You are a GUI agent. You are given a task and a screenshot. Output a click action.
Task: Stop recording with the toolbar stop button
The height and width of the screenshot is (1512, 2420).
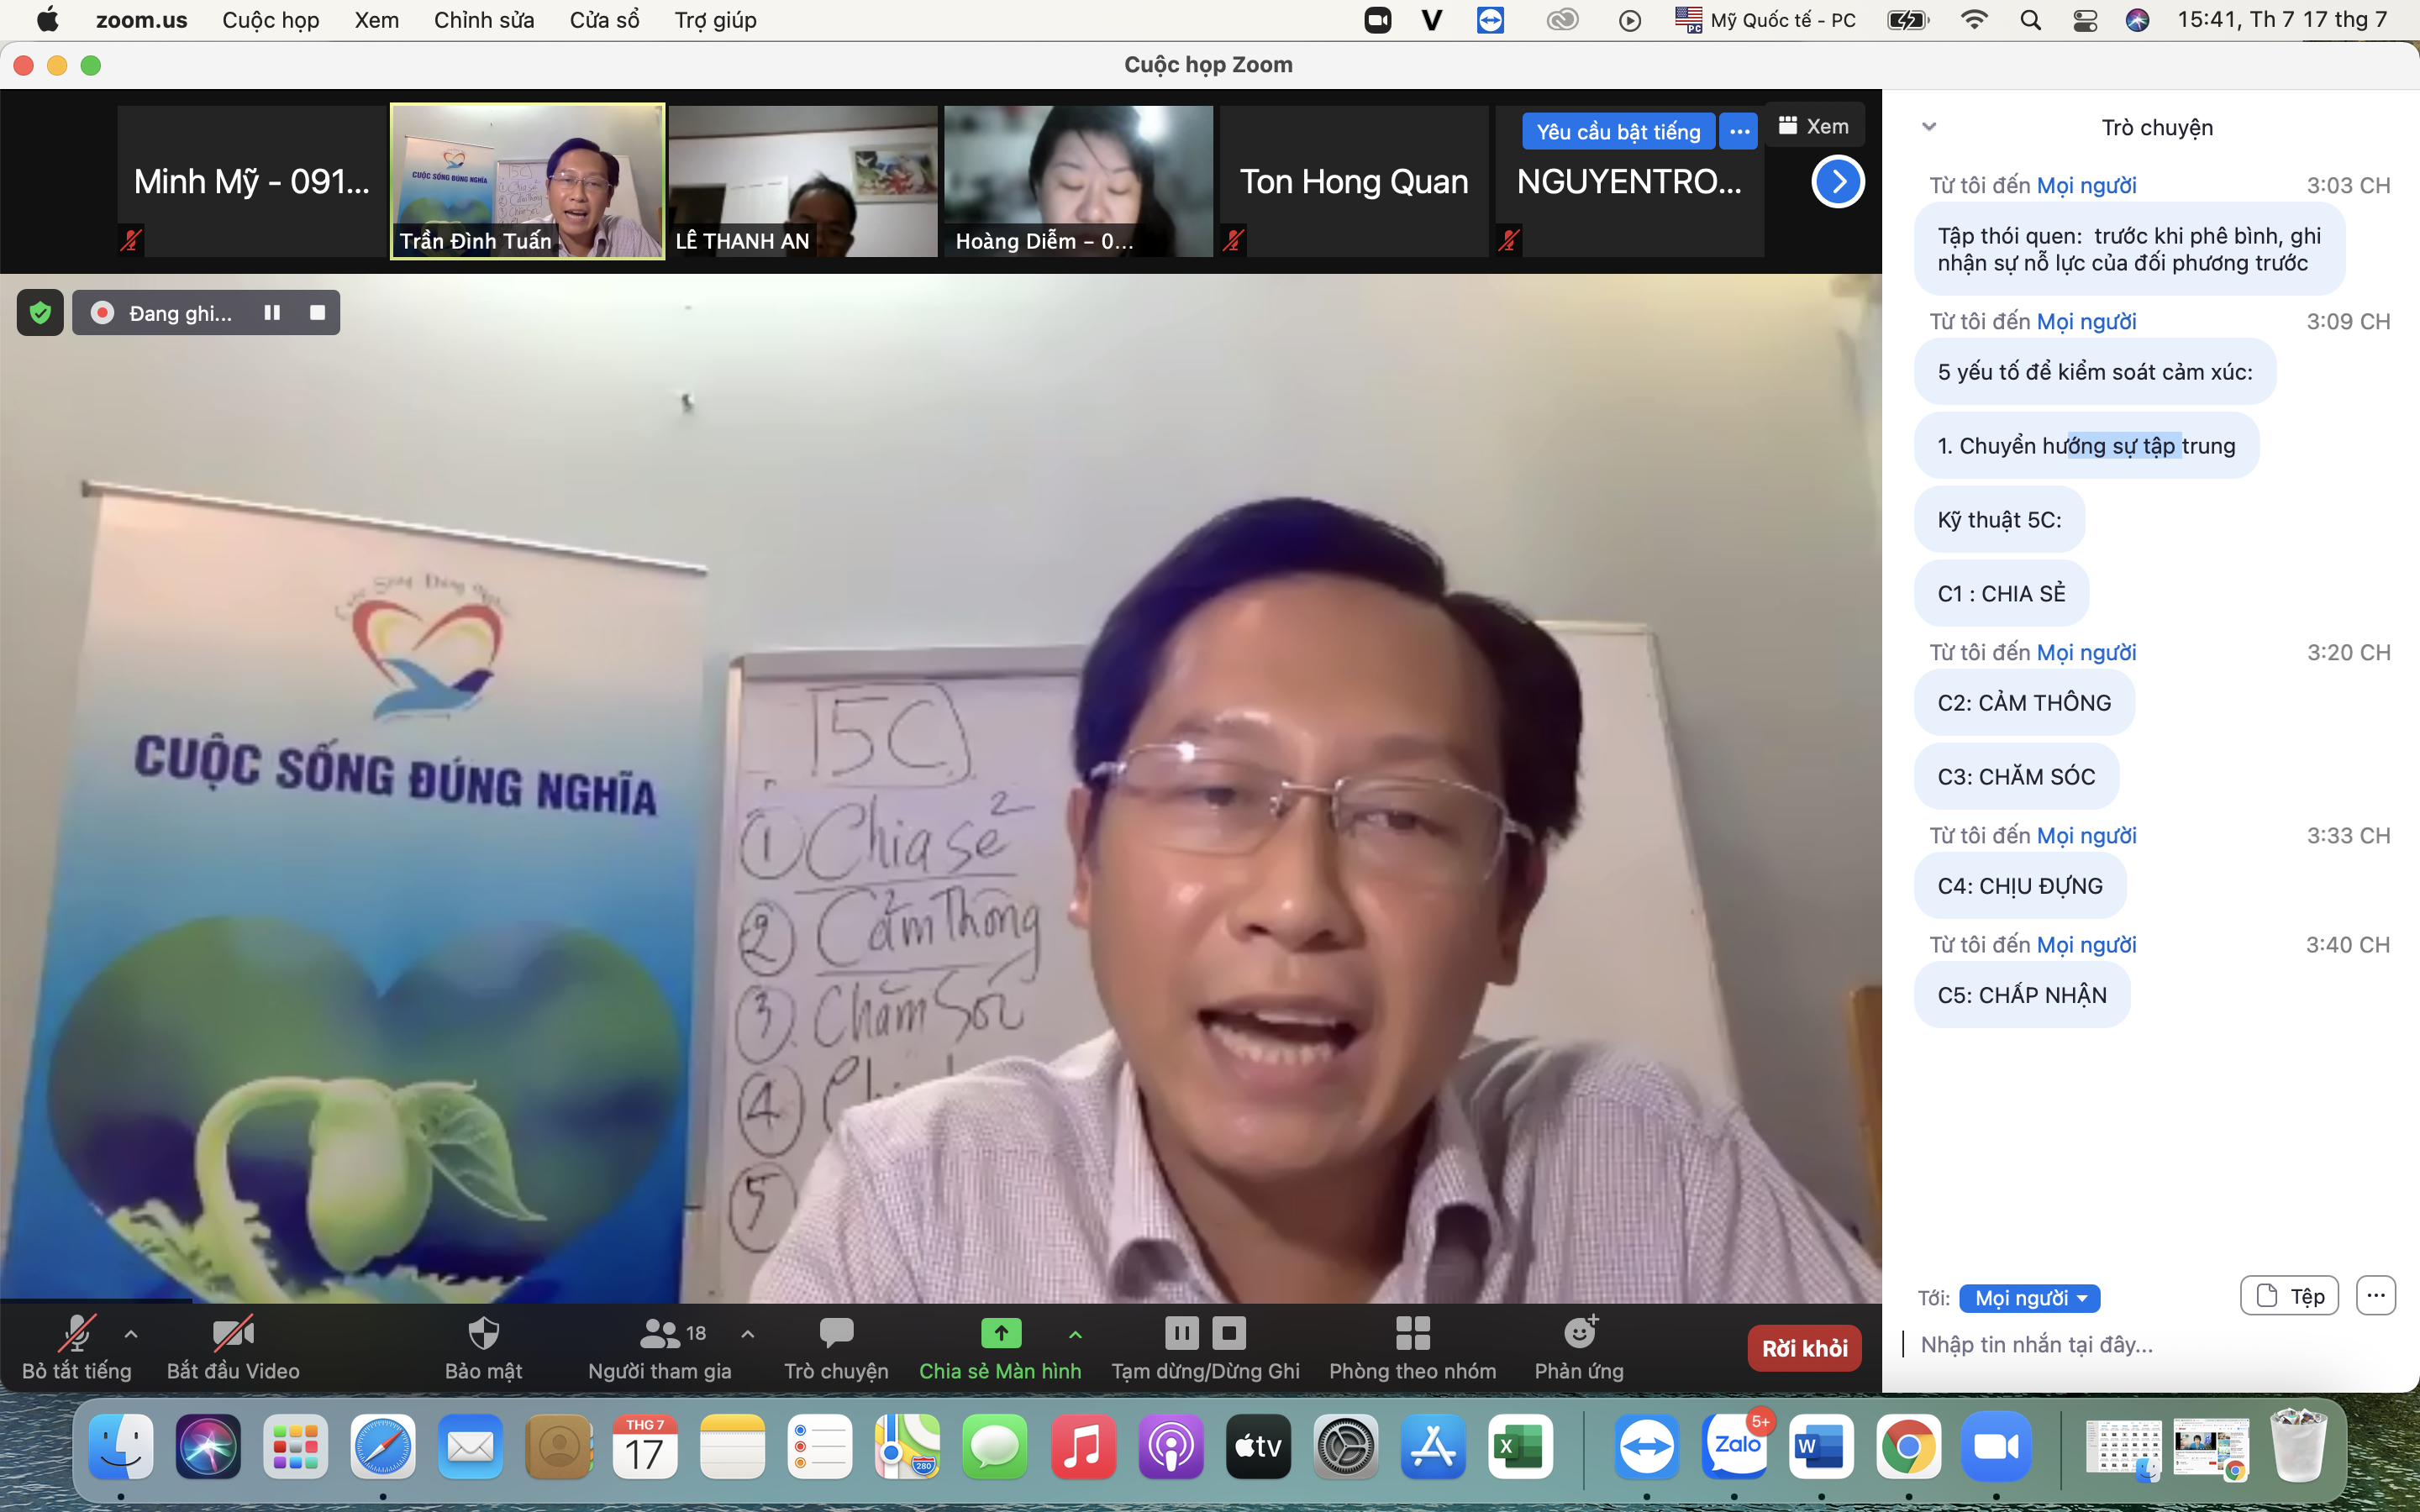[x=1229, y=1333]
